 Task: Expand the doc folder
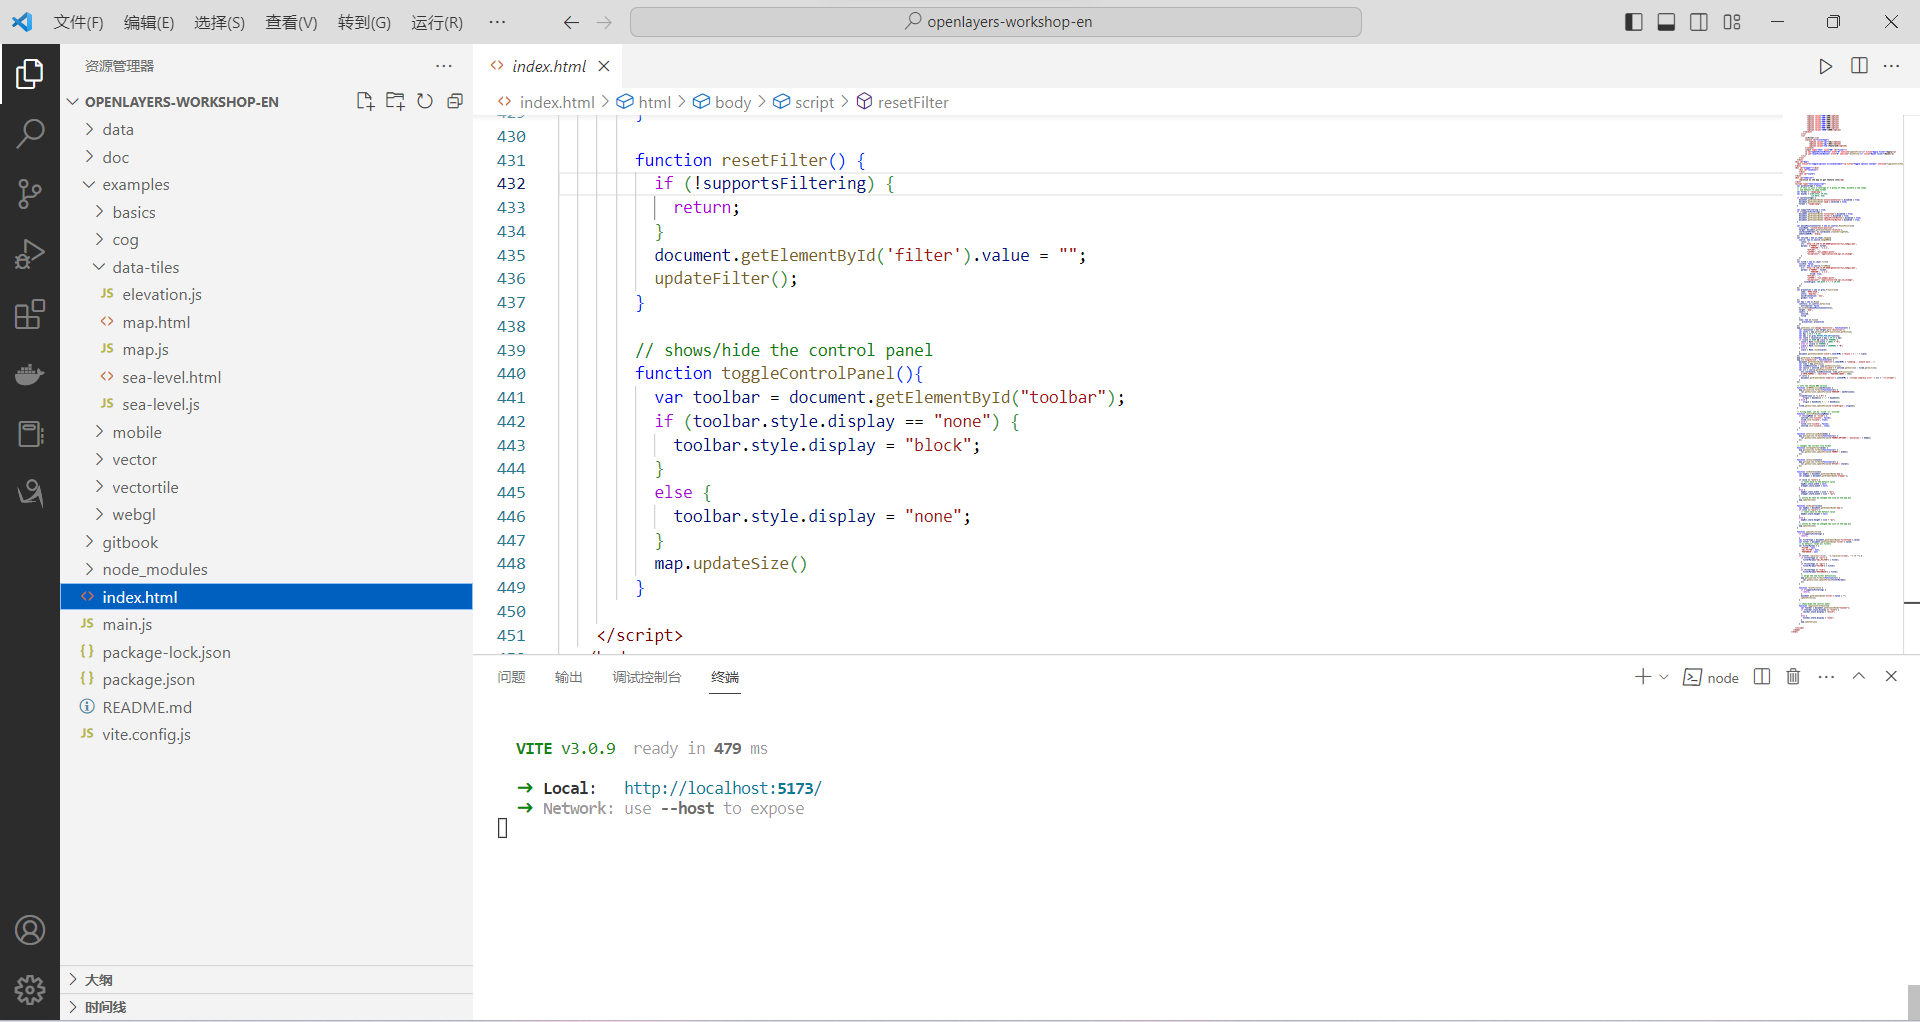coord(266,157)
